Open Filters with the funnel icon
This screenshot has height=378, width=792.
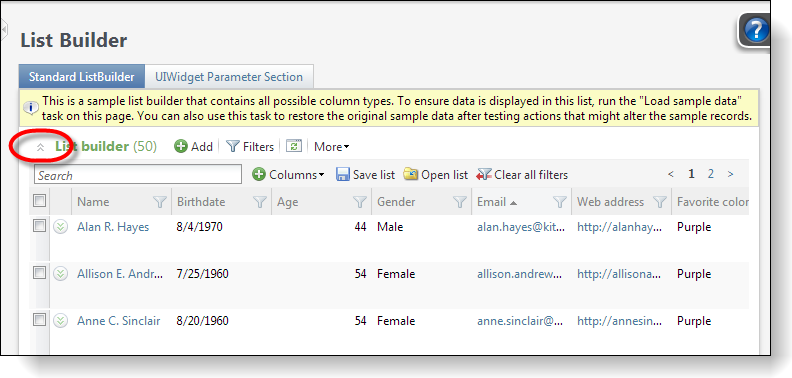(232, 147)
